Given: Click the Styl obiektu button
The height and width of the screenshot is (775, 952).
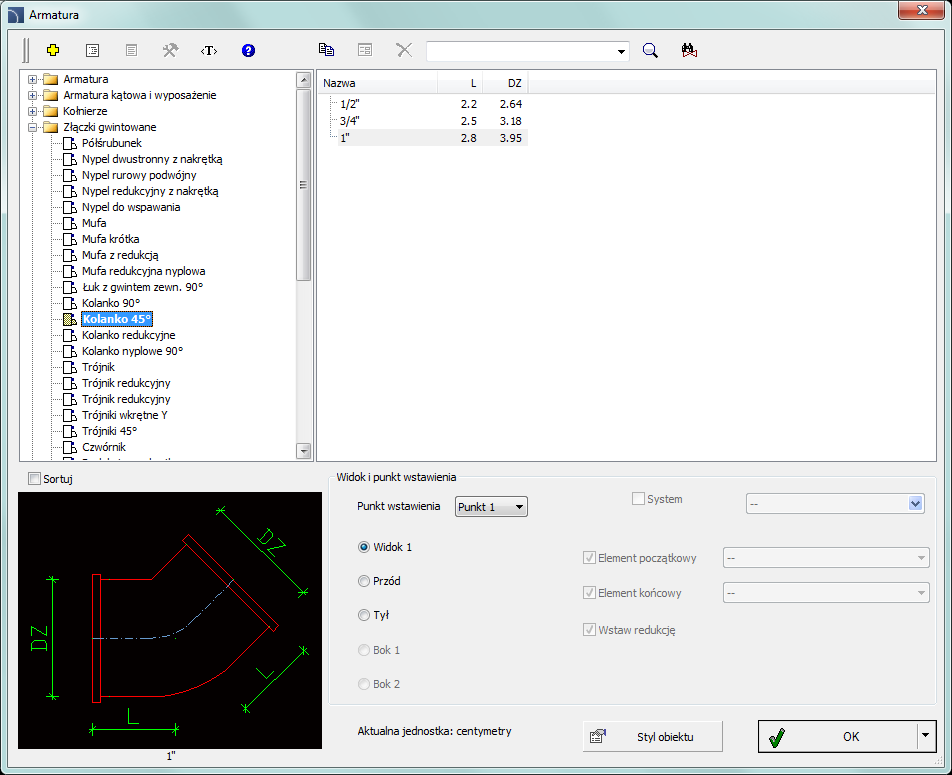Looking at the screenshot, I should (653, 737).
